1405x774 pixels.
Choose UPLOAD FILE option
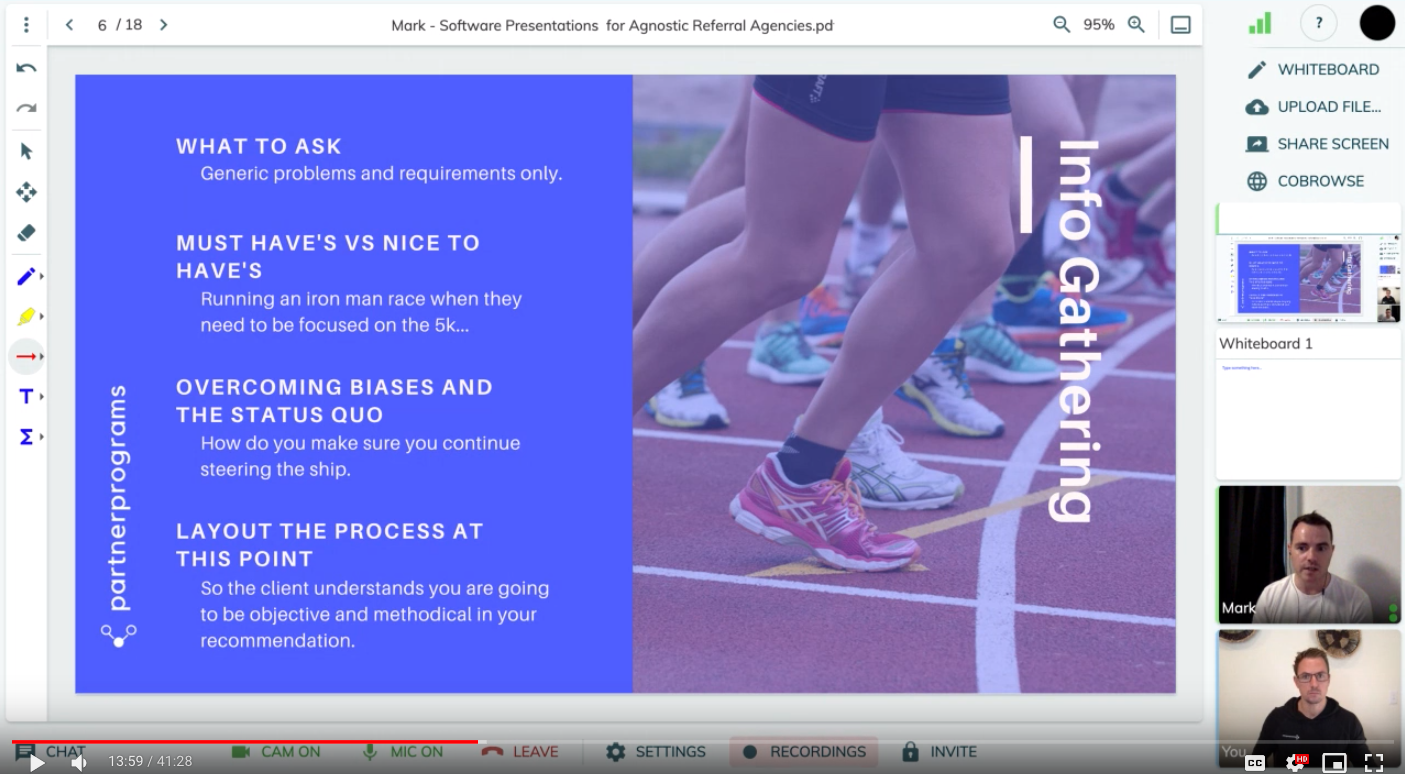coord(1313,106)
